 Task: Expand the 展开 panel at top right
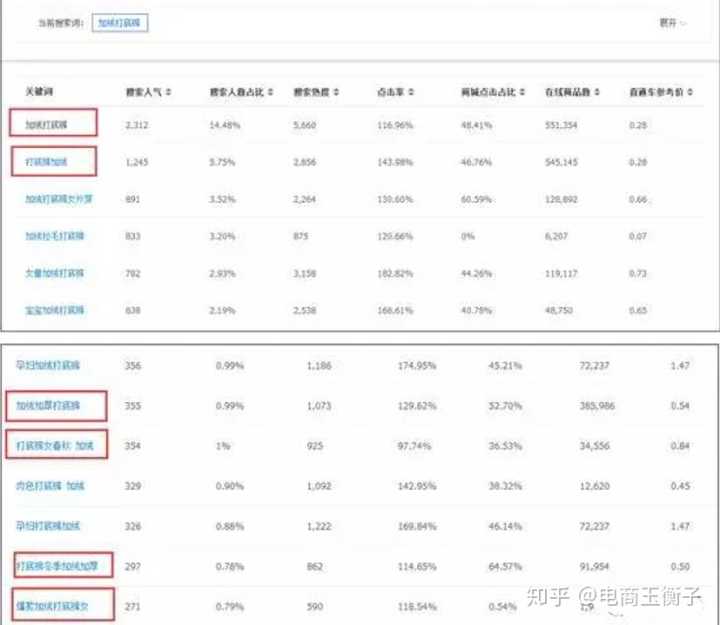click(x=671, y=21)
